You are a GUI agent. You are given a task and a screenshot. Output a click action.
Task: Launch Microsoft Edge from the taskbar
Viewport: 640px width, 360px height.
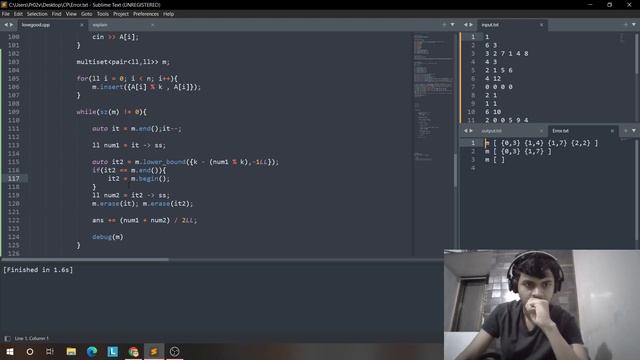tap(92, 351)
